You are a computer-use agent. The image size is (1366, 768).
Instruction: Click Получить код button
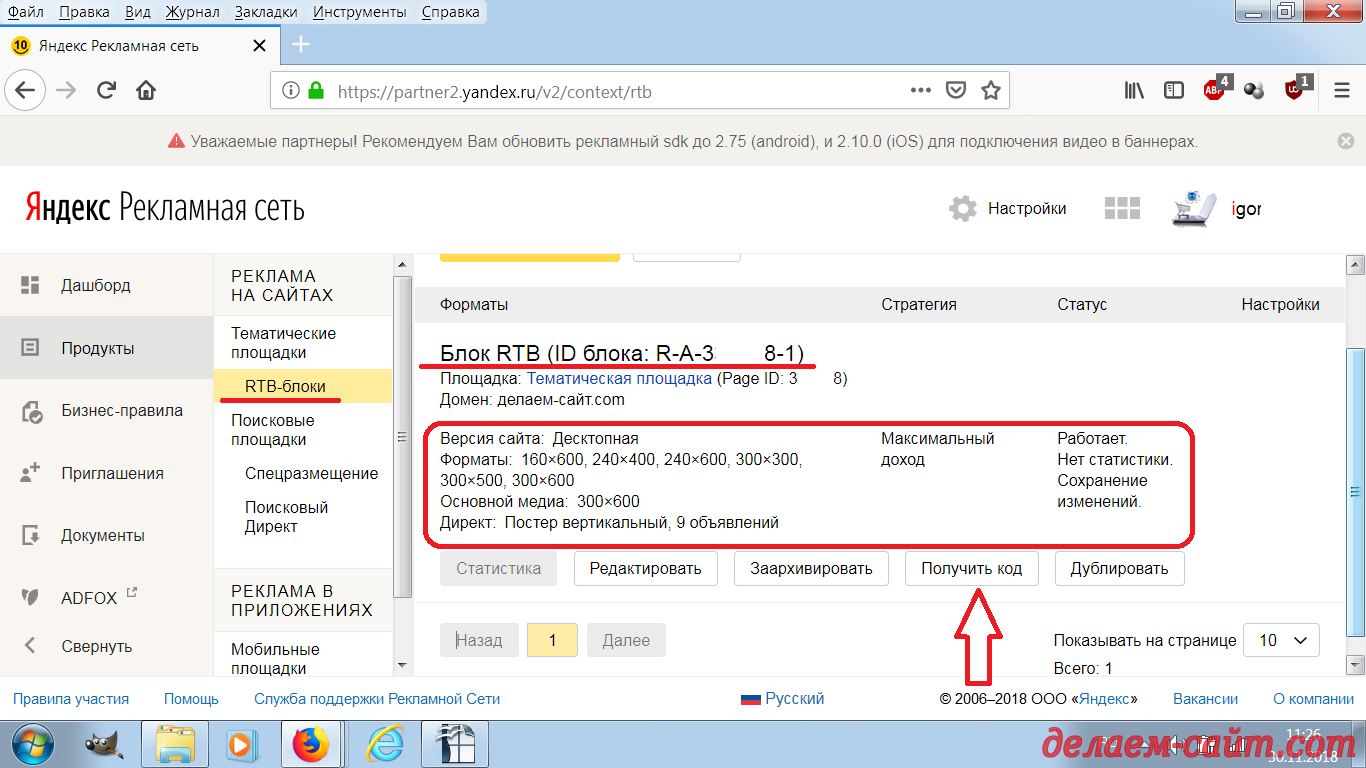[972, 568]
